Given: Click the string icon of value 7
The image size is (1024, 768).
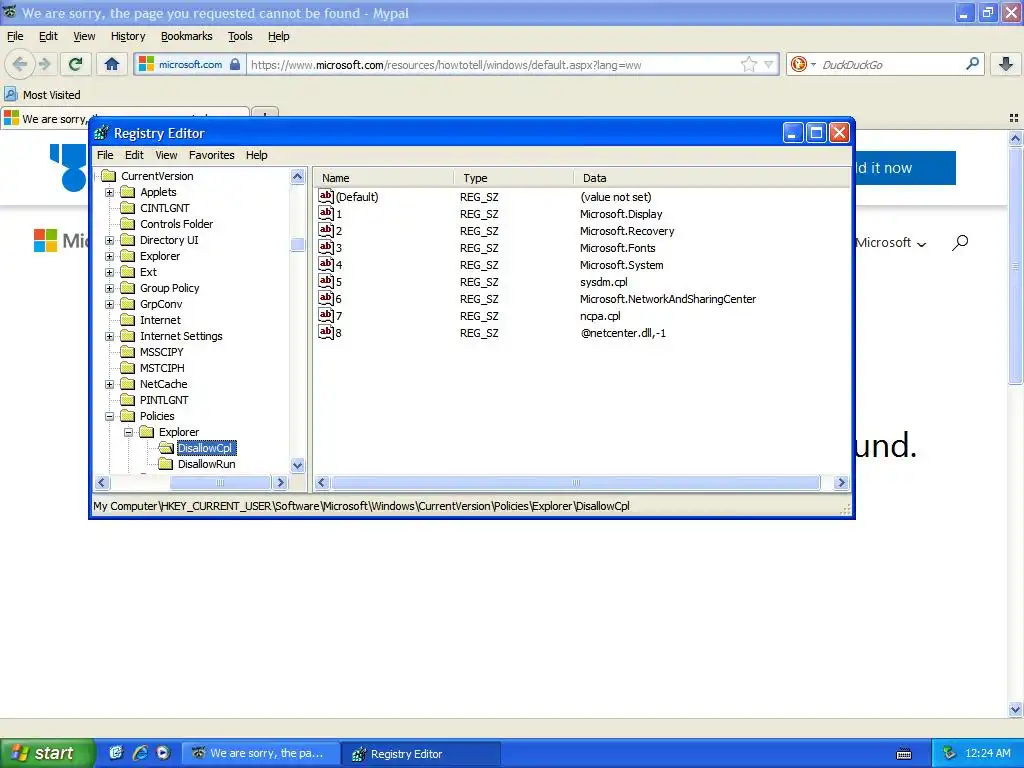Looking at the screenshot, I should (x=326, y=315).
